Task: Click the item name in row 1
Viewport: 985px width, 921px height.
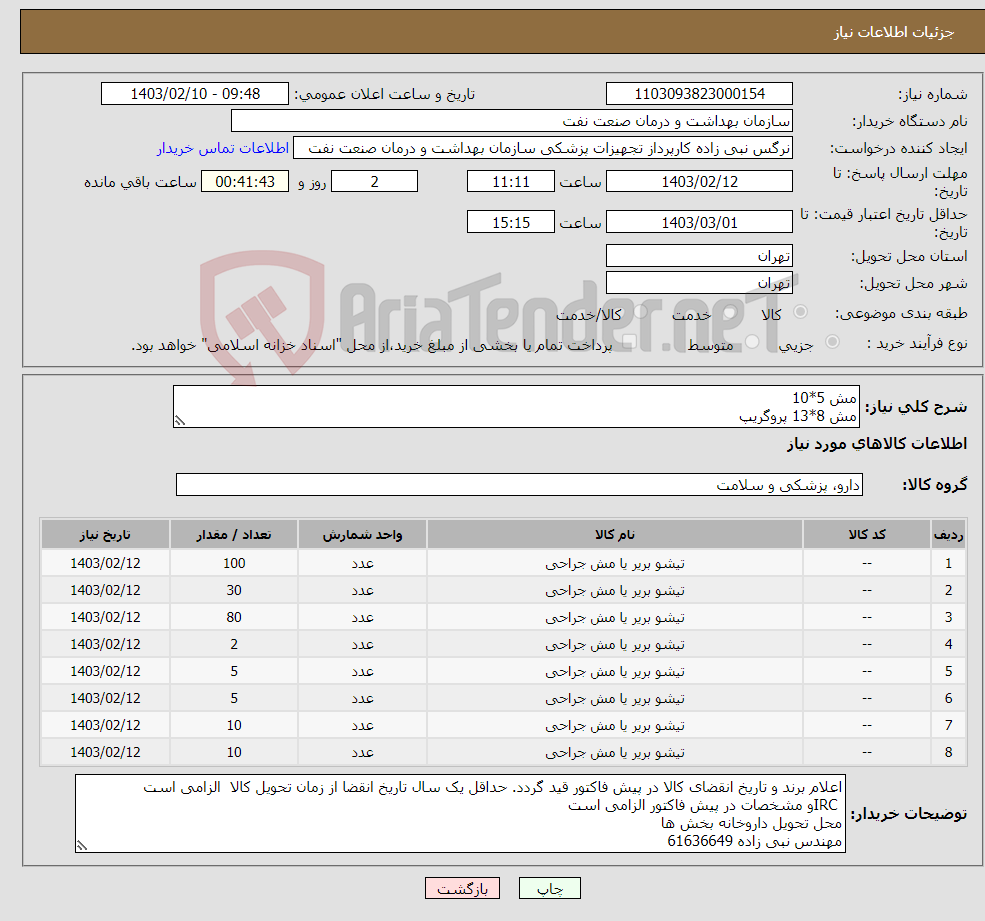Action: tap(615, 564)
